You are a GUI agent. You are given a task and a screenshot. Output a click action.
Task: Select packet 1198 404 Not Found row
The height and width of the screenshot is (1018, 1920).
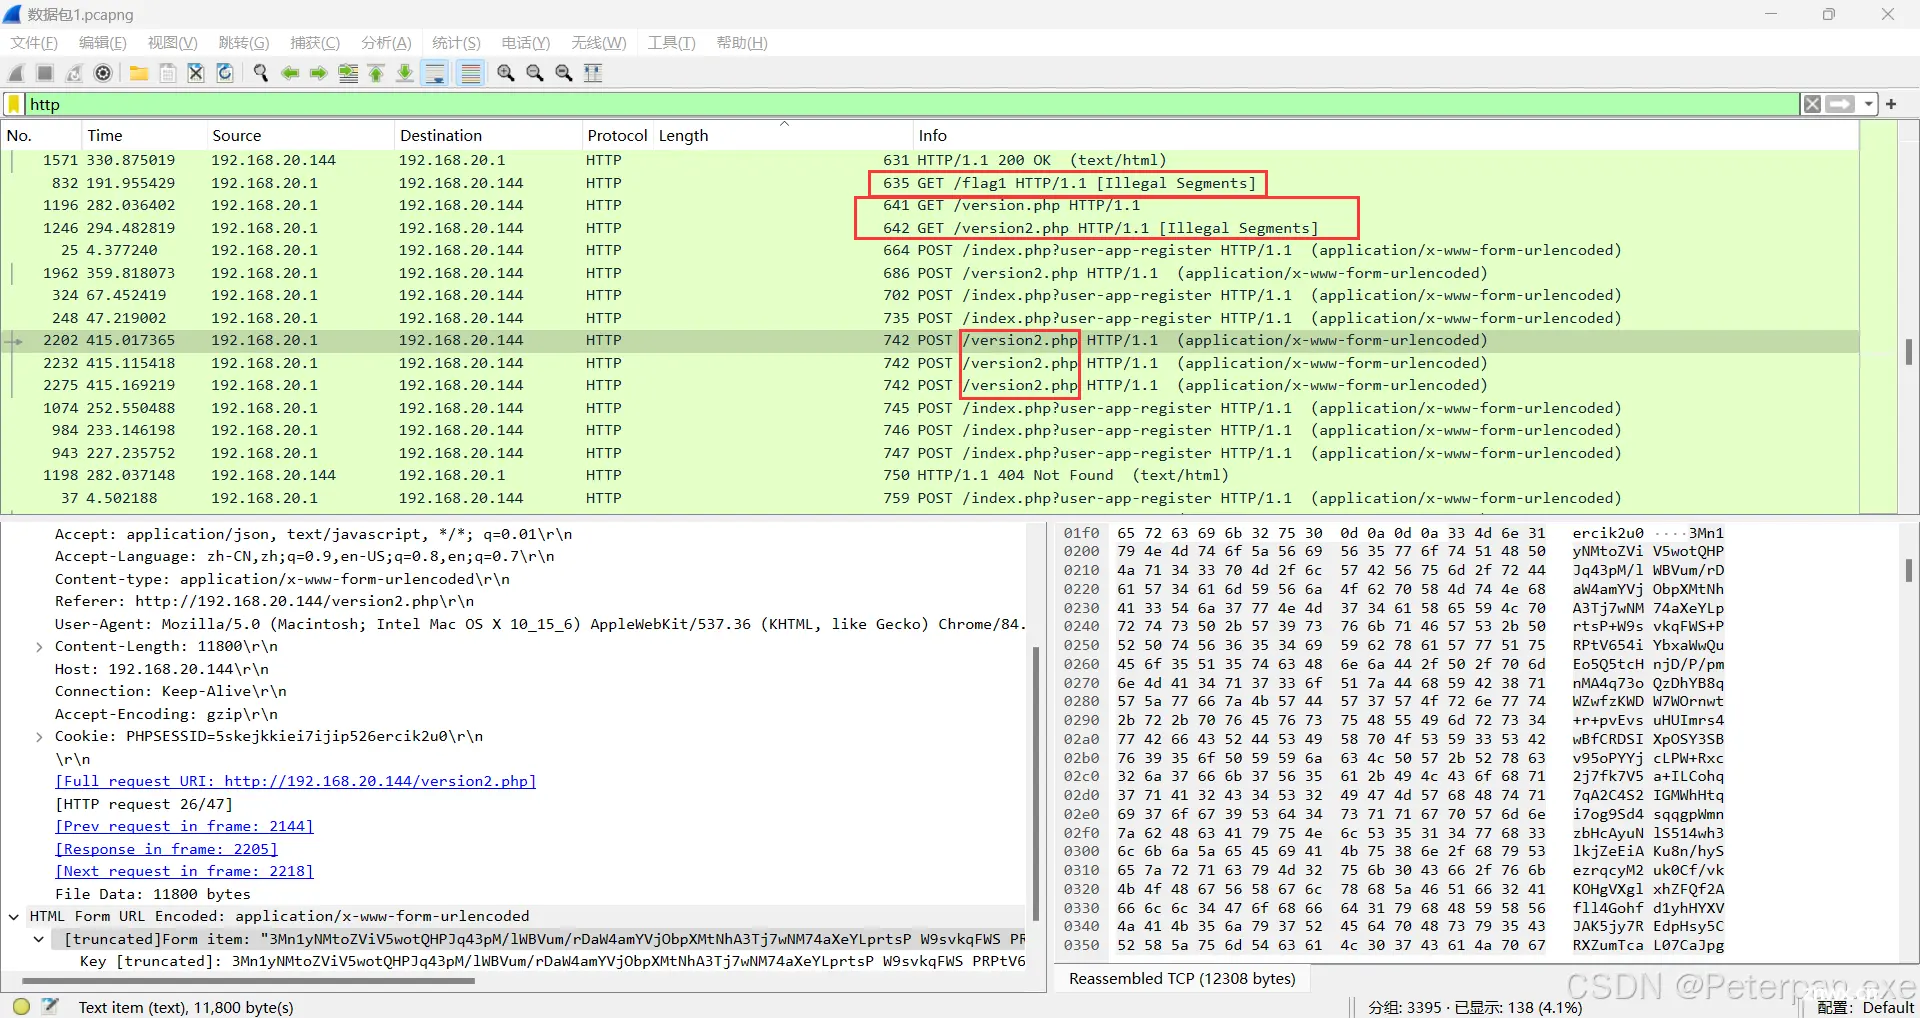pos(930,475)
